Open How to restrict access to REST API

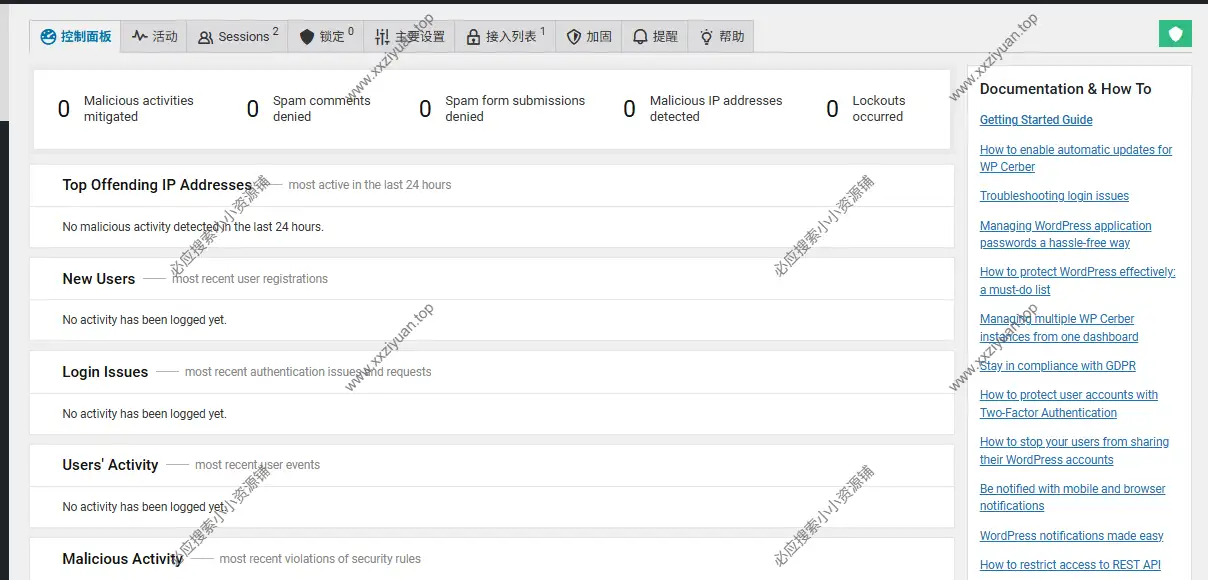coord(1069,564)
